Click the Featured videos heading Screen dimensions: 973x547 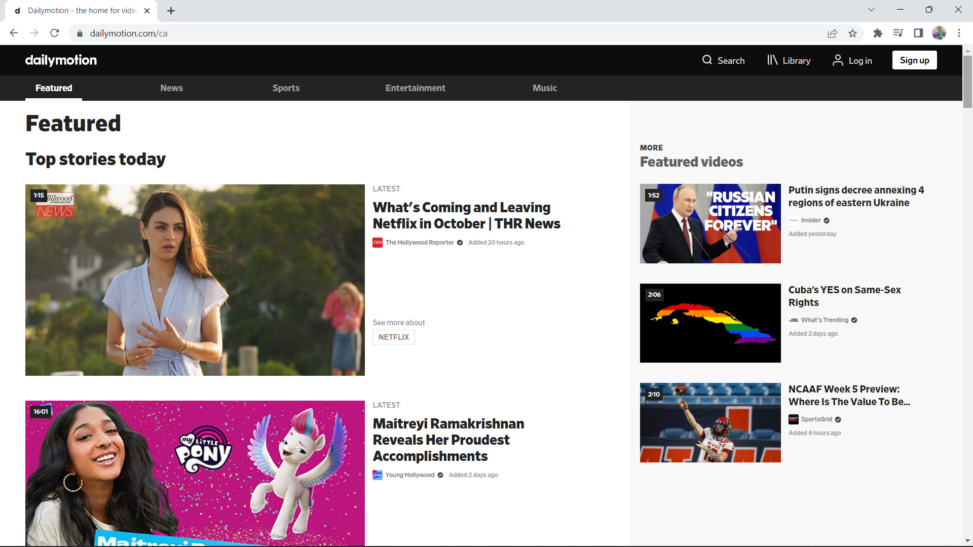(x=691, y=162)
